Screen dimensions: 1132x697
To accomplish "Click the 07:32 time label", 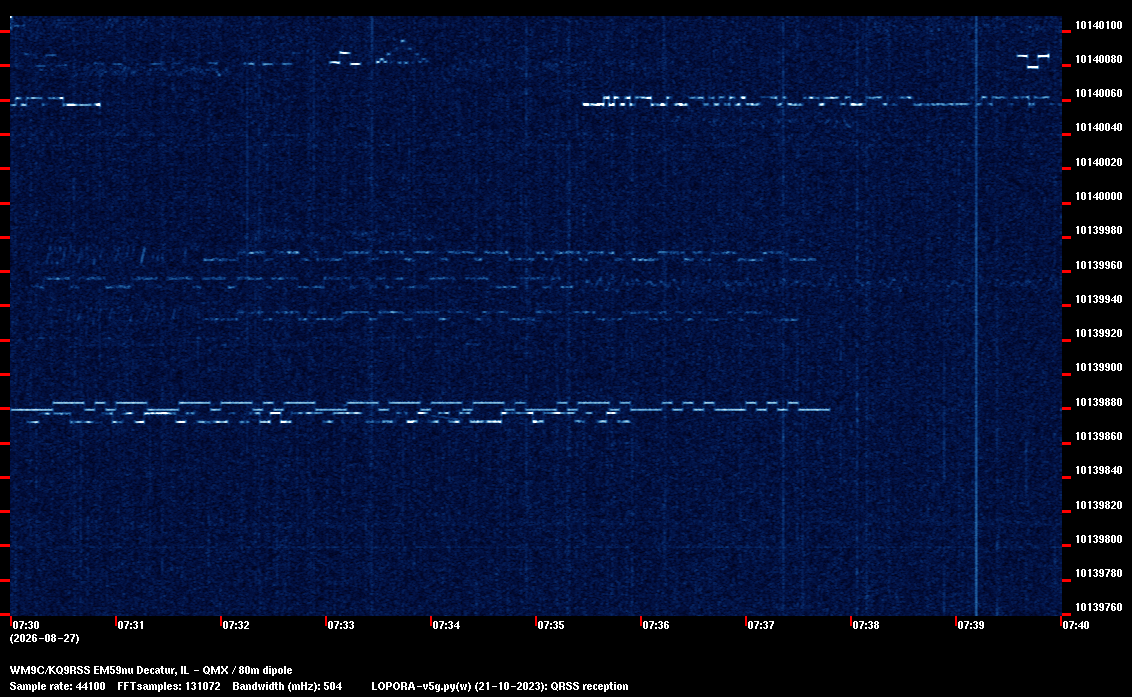I will pos(236,625).
